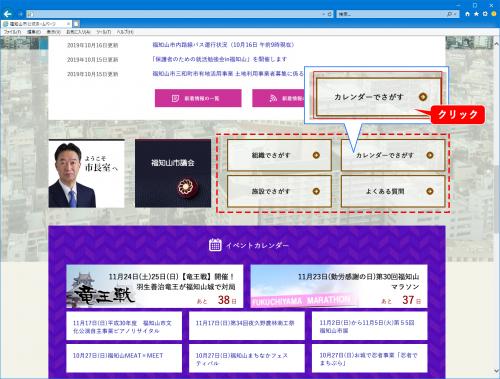Go back with the browser Back arrow
The height and width of the screenshot is (379, 500).
(7, 14)
